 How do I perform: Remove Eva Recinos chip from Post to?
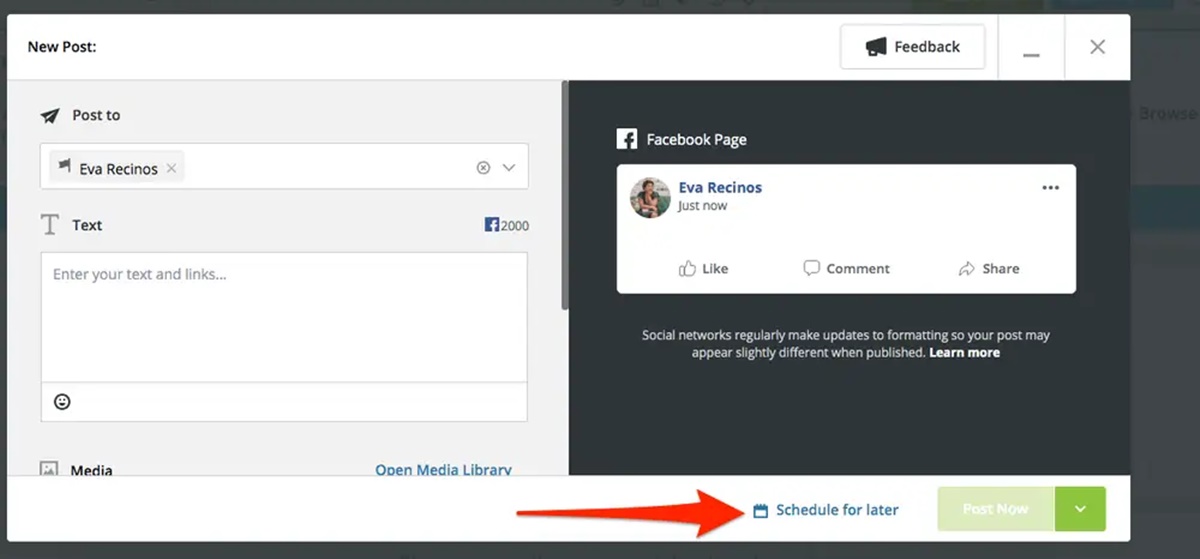coord(172,168)
